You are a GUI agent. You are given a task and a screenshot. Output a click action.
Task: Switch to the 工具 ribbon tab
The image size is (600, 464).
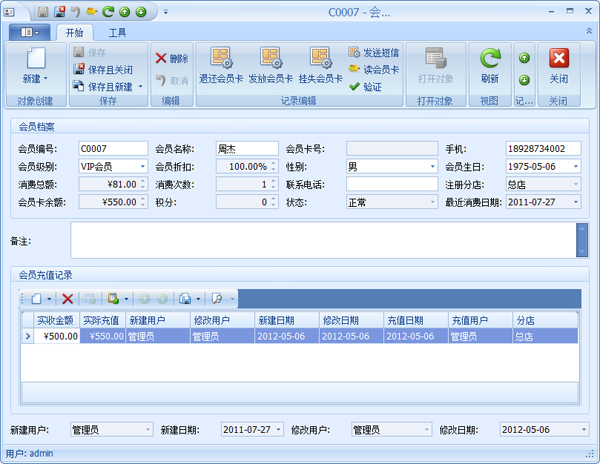tap(117, 33)
